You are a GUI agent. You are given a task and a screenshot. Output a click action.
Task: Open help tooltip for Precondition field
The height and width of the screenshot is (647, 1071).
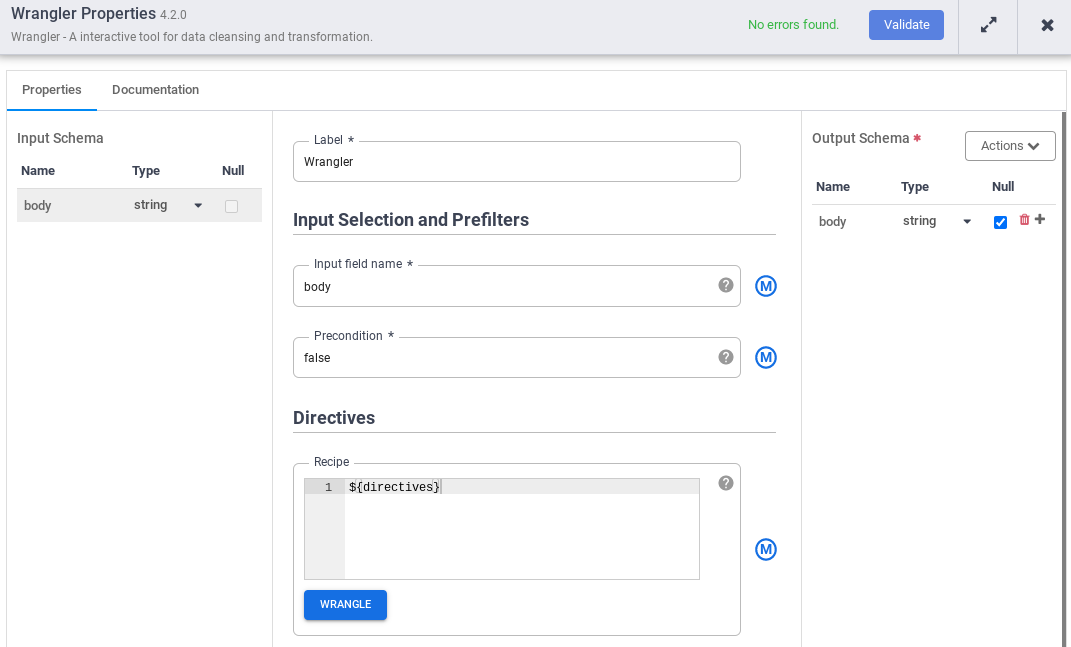click(726, 357)
